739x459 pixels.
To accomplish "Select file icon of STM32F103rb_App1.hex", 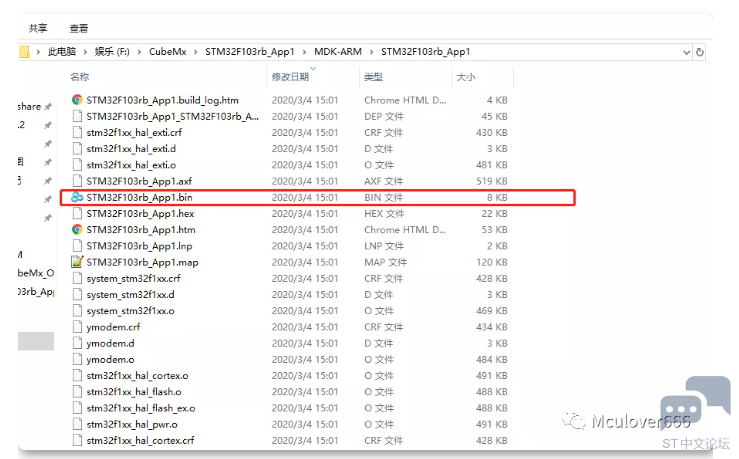I will click(77, 213).
